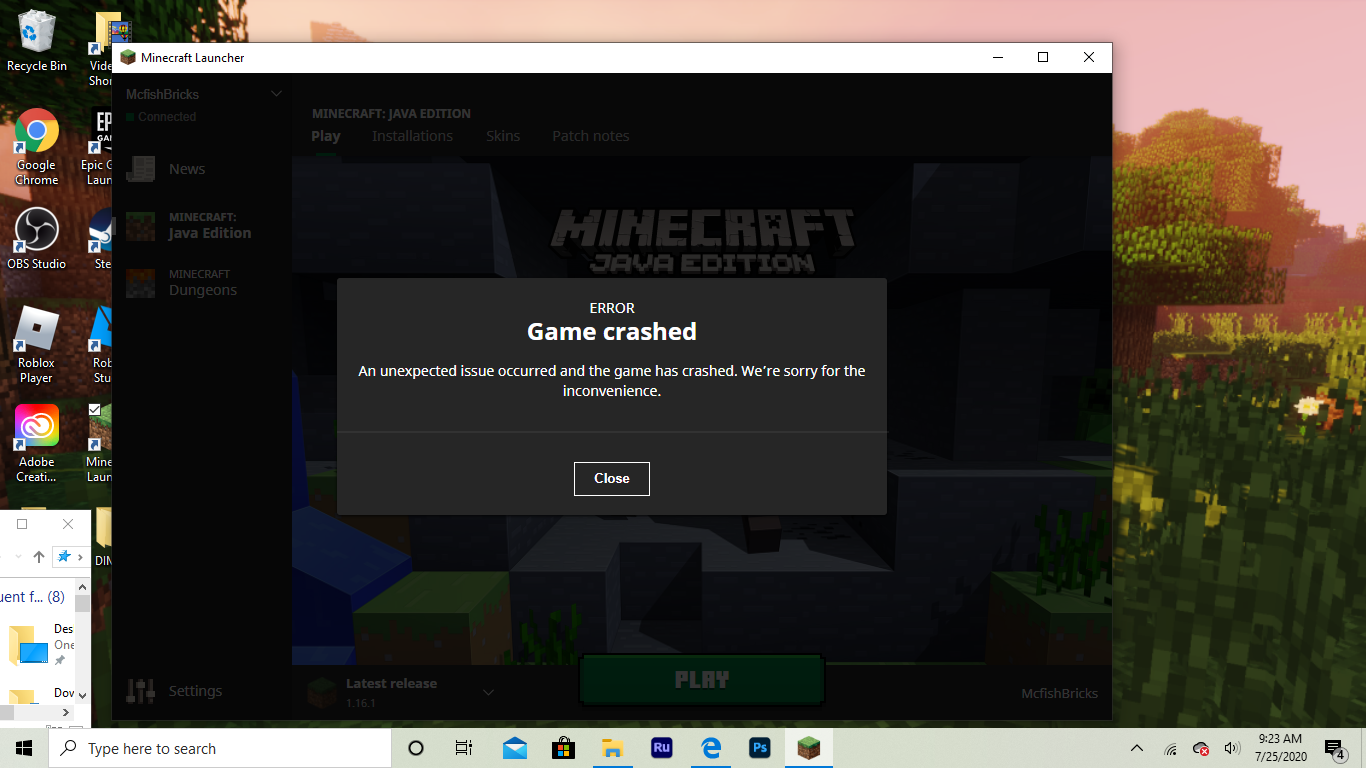1366x768 pixels.
Task: Switch to File Explorer on taskbar
Action: click(613, 748)
